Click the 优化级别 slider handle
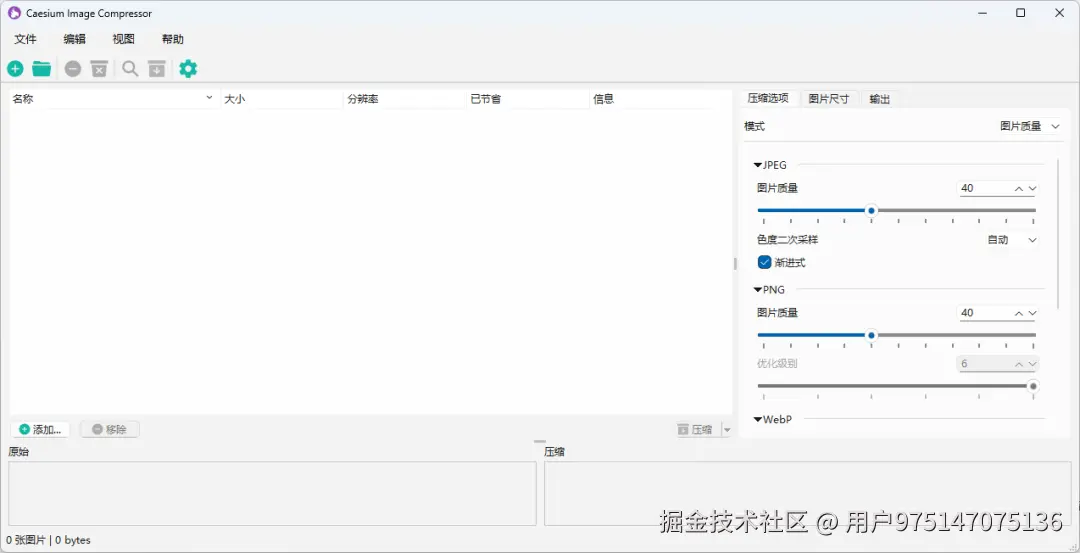 point(1033,386)
